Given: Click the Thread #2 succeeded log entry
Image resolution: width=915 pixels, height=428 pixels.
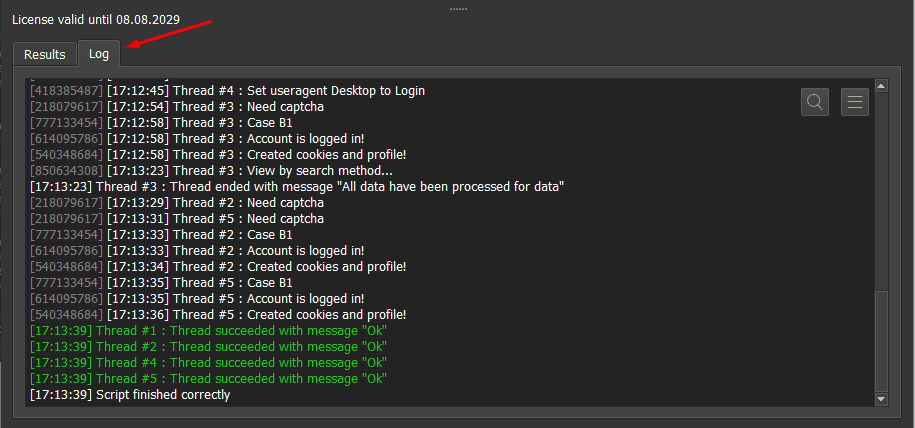Looking at the screenshot, I should coord(208,347).
